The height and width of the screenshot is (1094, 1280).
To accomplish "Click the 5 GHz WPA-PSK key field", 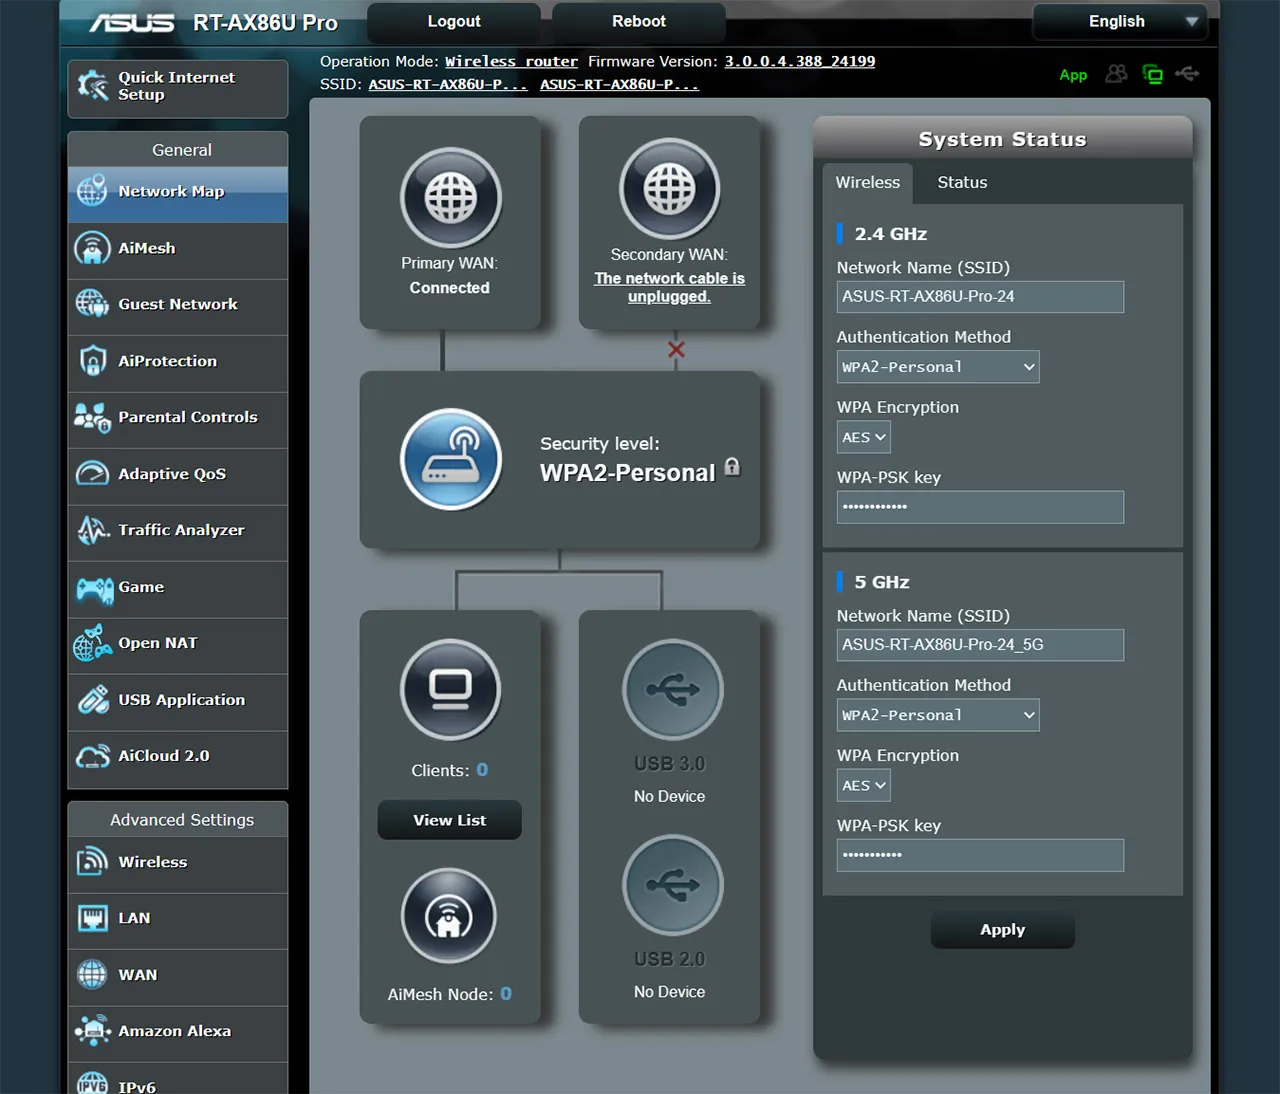I will click(x=980, y=855).
